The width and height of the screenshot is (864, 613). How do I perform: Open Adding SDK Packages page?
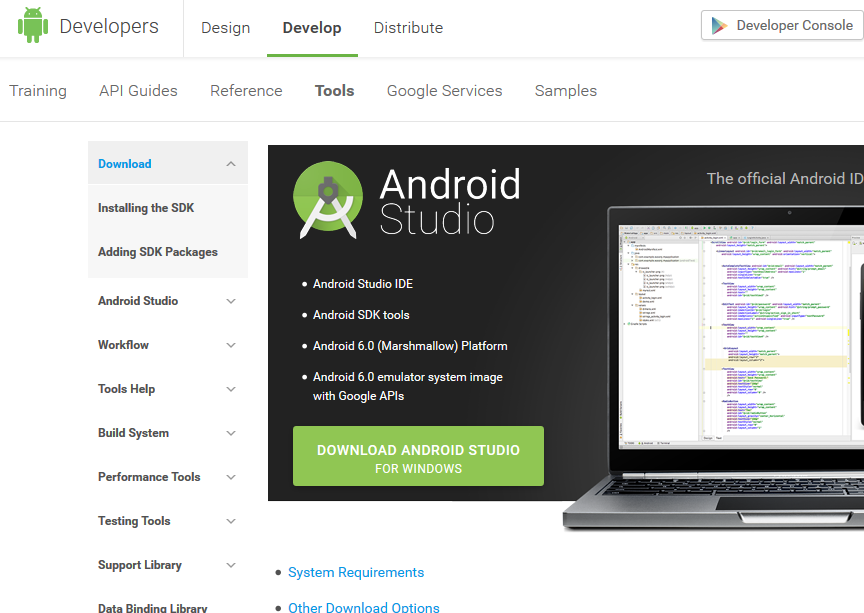[158, 252]
